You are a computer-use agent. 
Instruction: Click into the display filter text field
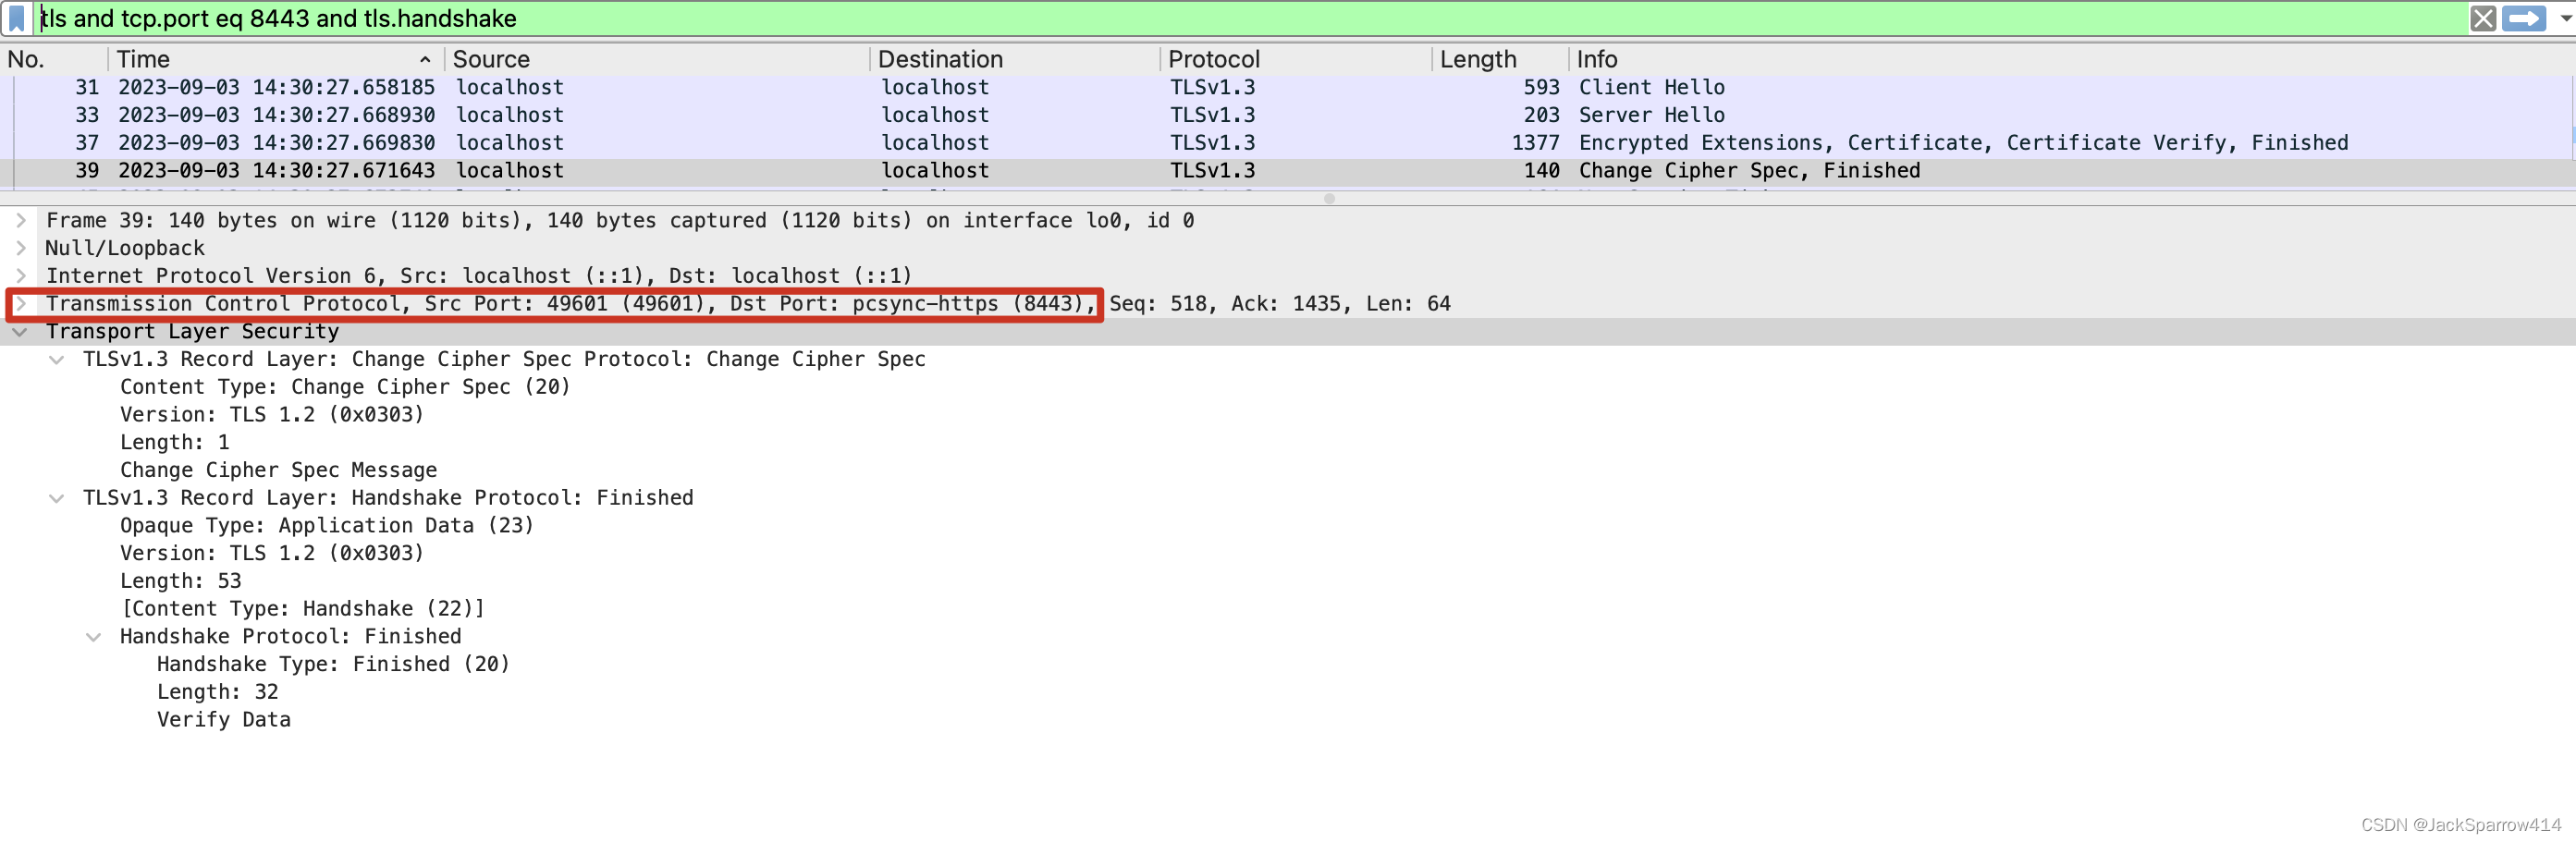(1250, 19)
